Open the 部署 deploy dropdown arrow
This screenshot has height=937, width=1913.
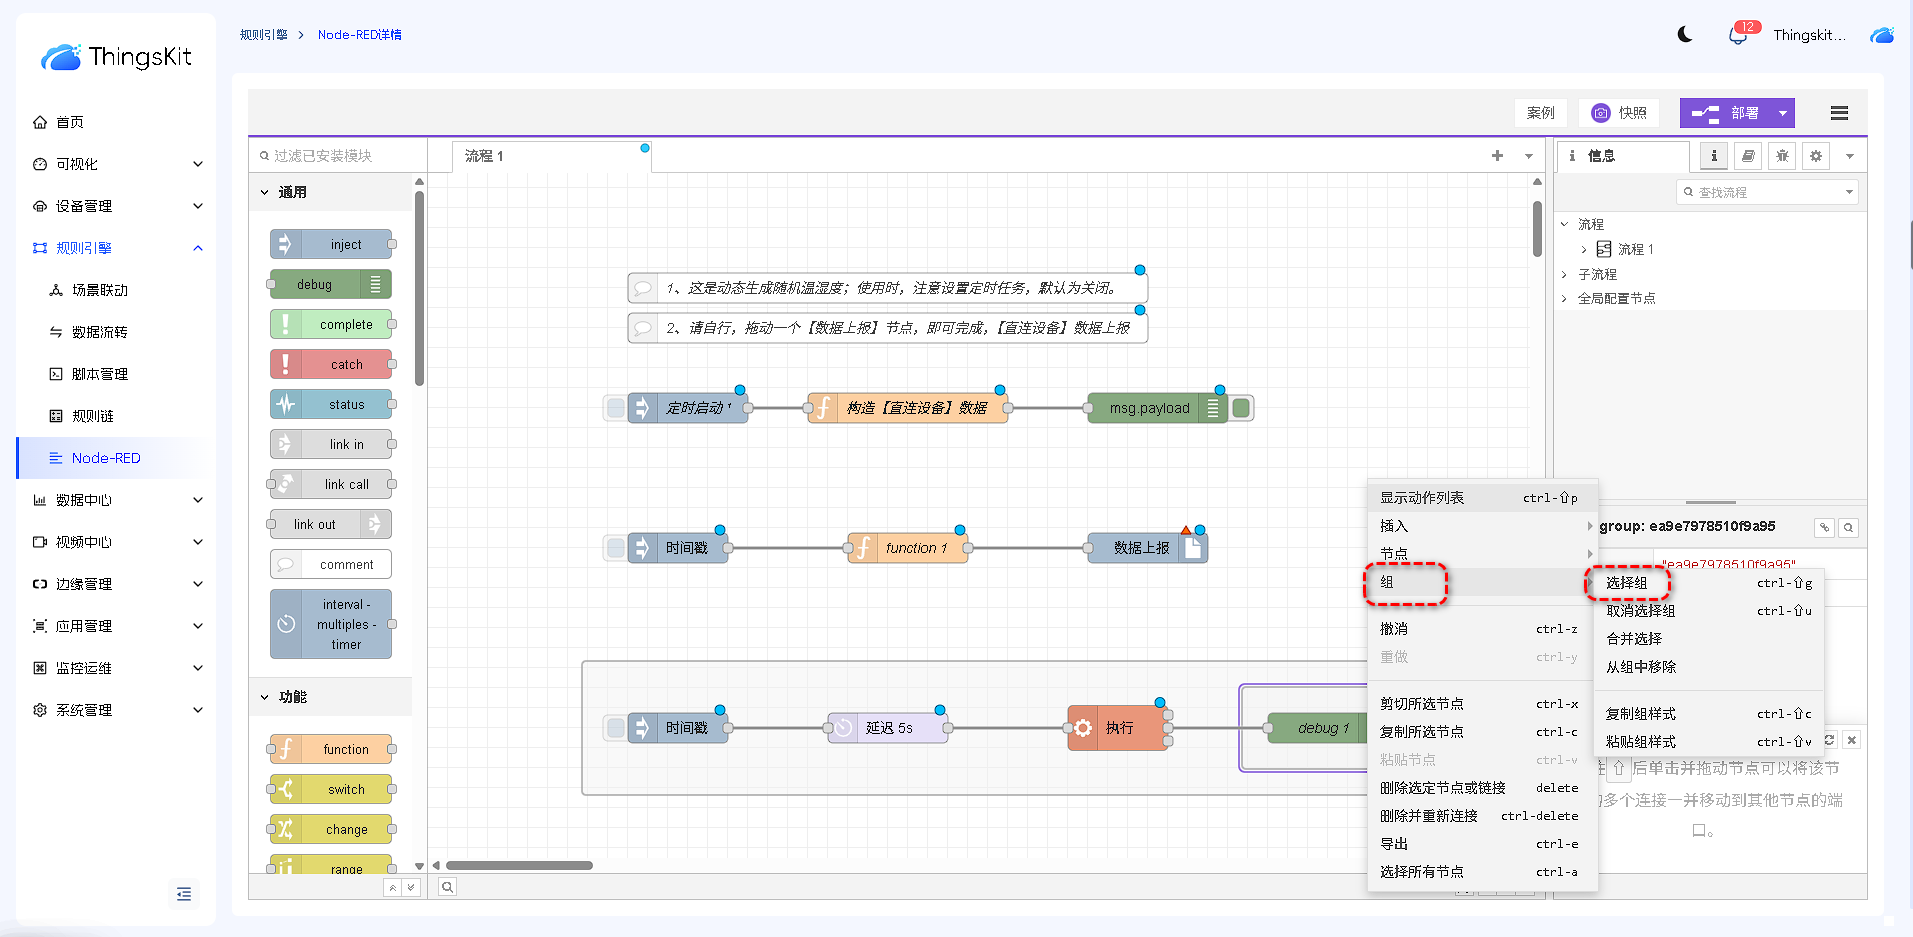(x=1782, y=113)
